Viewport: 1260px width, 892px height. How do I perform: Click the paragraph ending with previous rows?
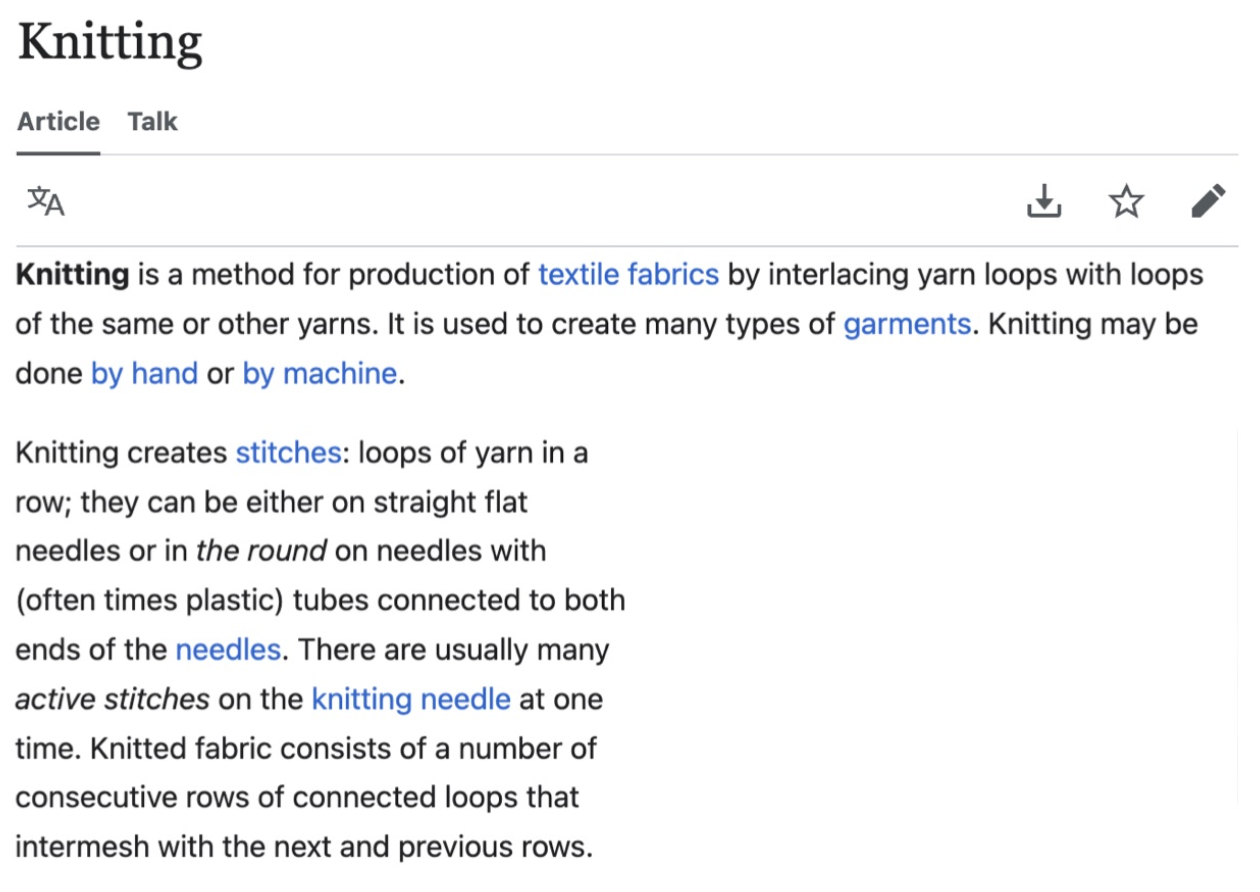pyautogui.click(x=320, y=649)
